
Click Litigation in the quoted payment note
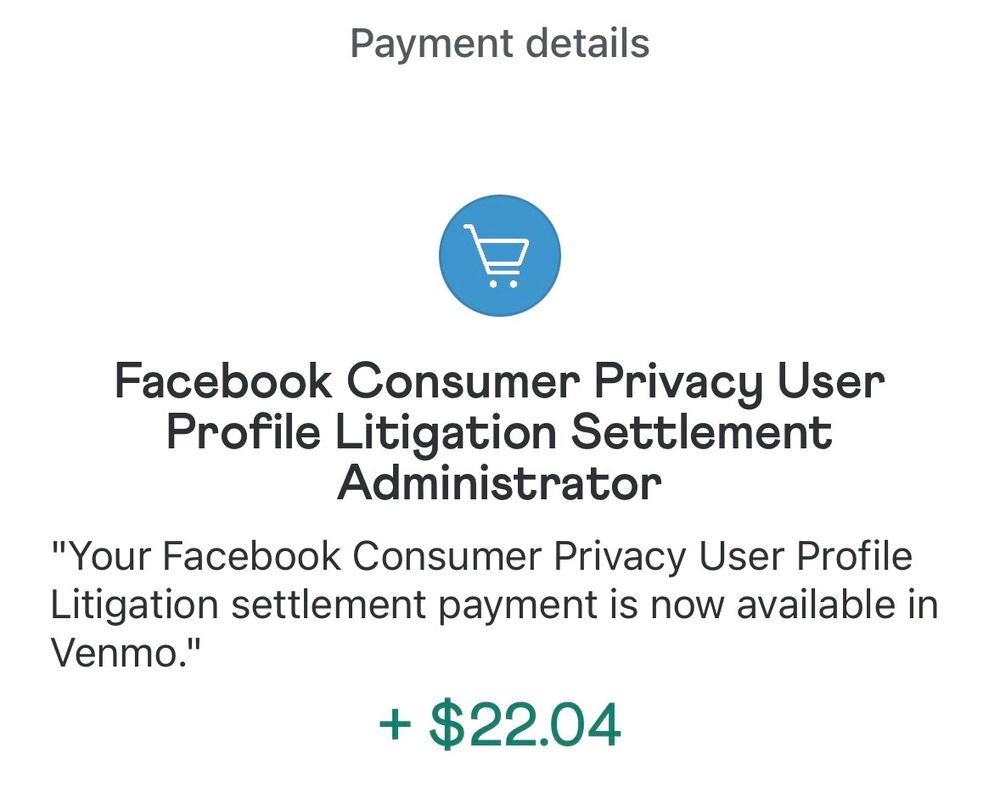pos(134,606)
